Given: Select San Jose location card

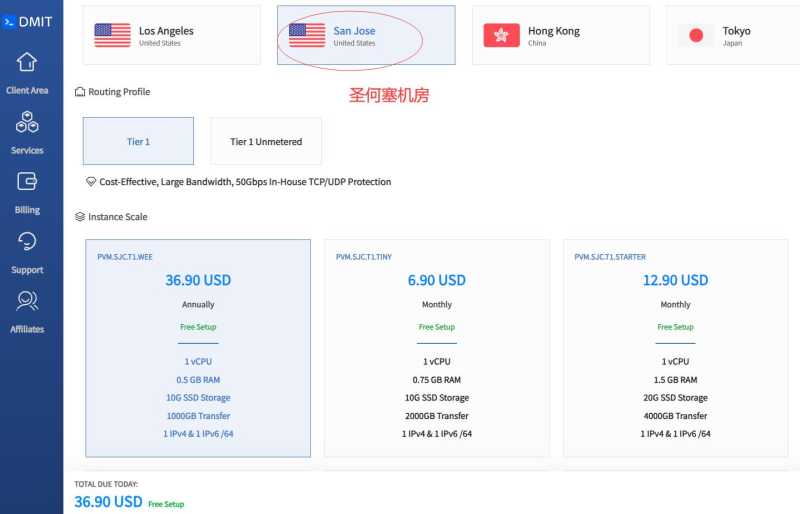Looking at the screenshot, I should (x=366, y=35).
